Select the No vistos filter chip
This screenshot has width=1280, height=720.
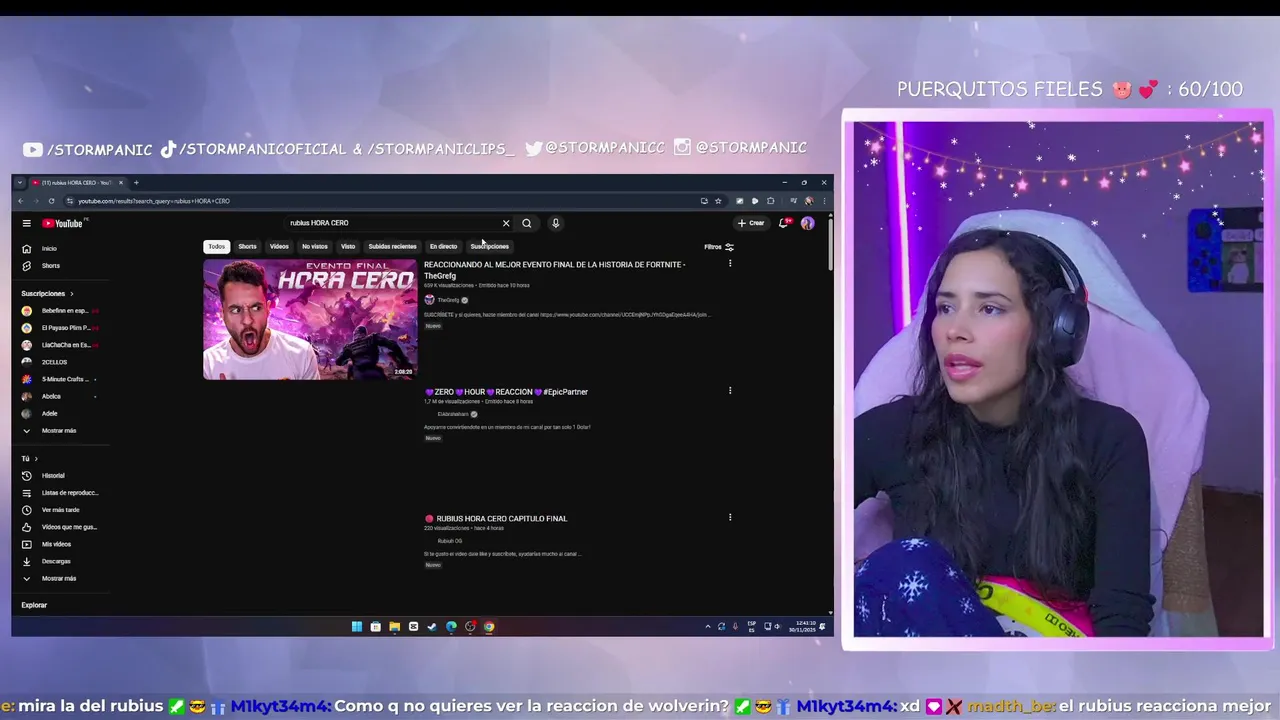tap(315, 247)
